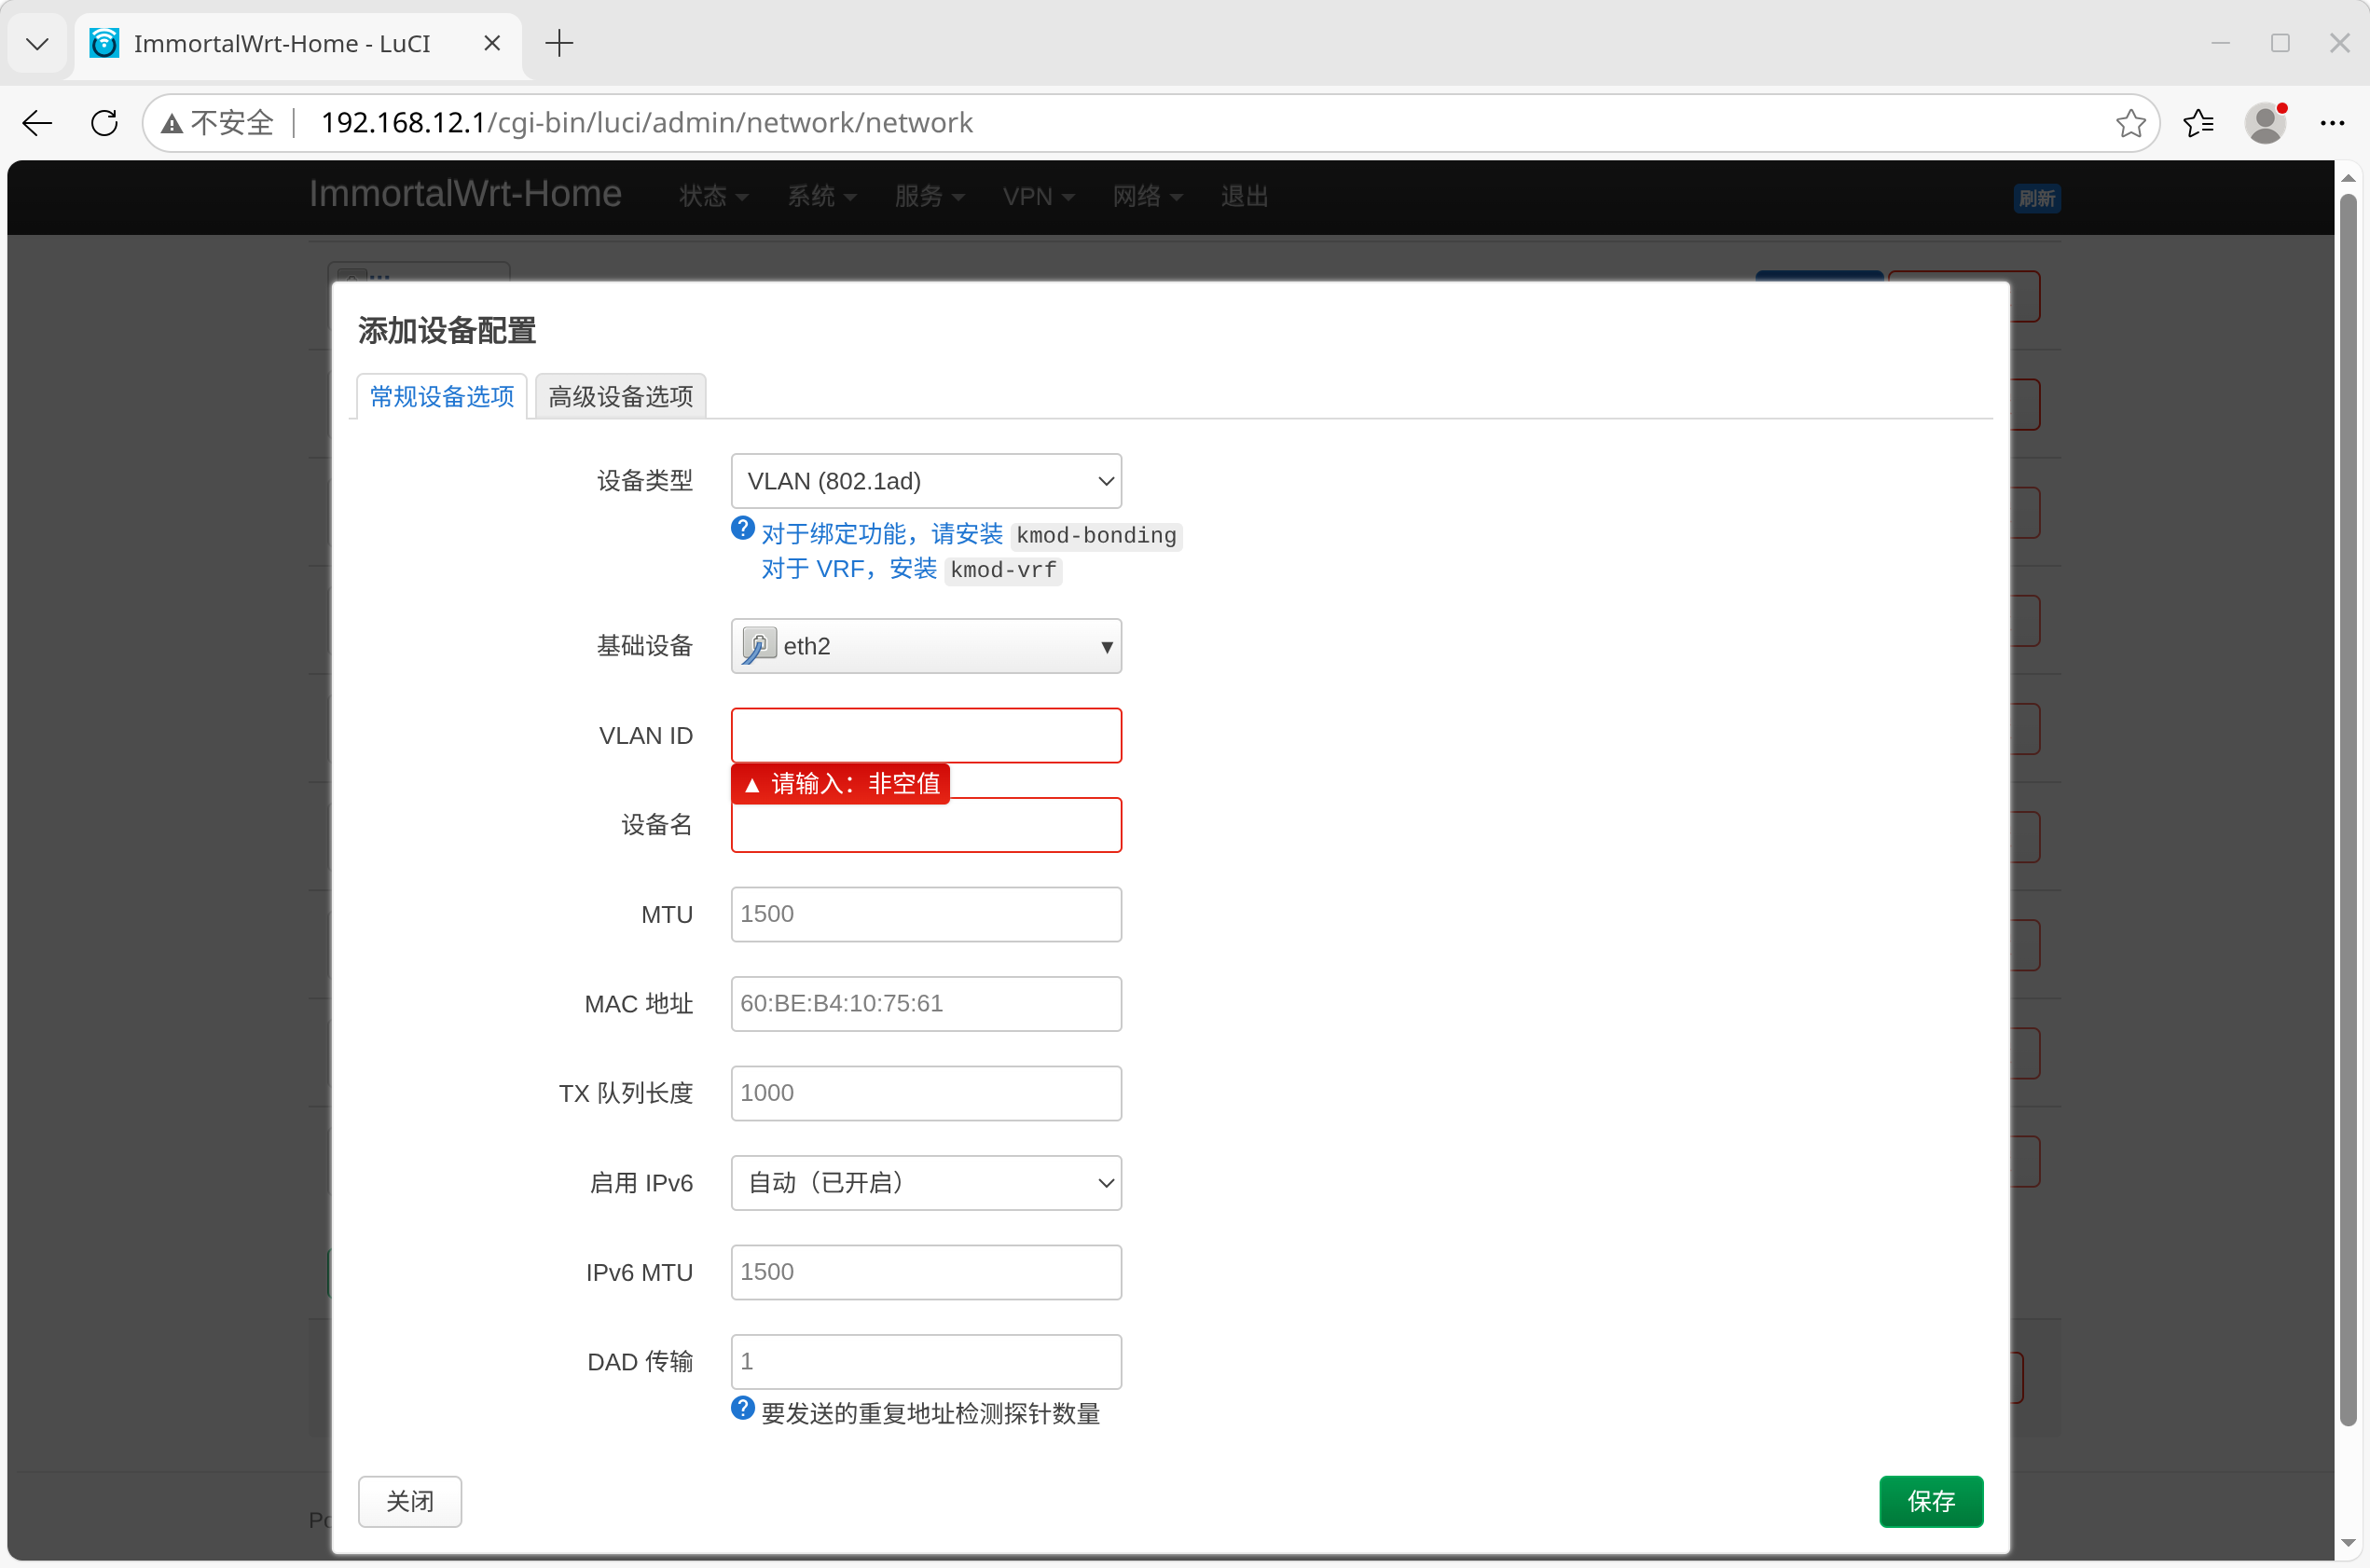This screenshot has height=1568, width=2370.
Task: Click the bookmark star icon in address bar
Action: [2130, 123]
